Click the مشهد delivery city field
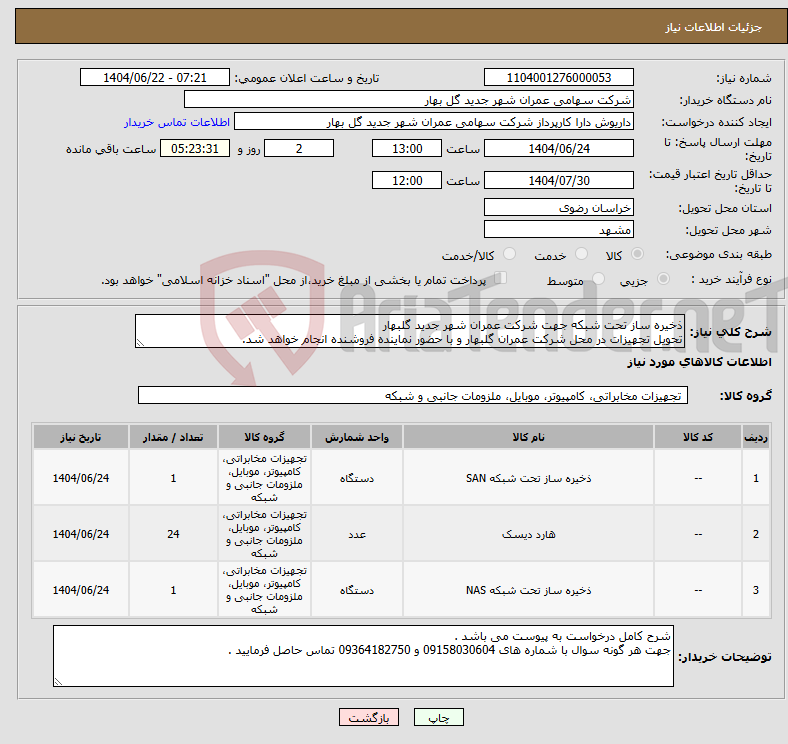788x744 pixels. click(x=558, y=230)
